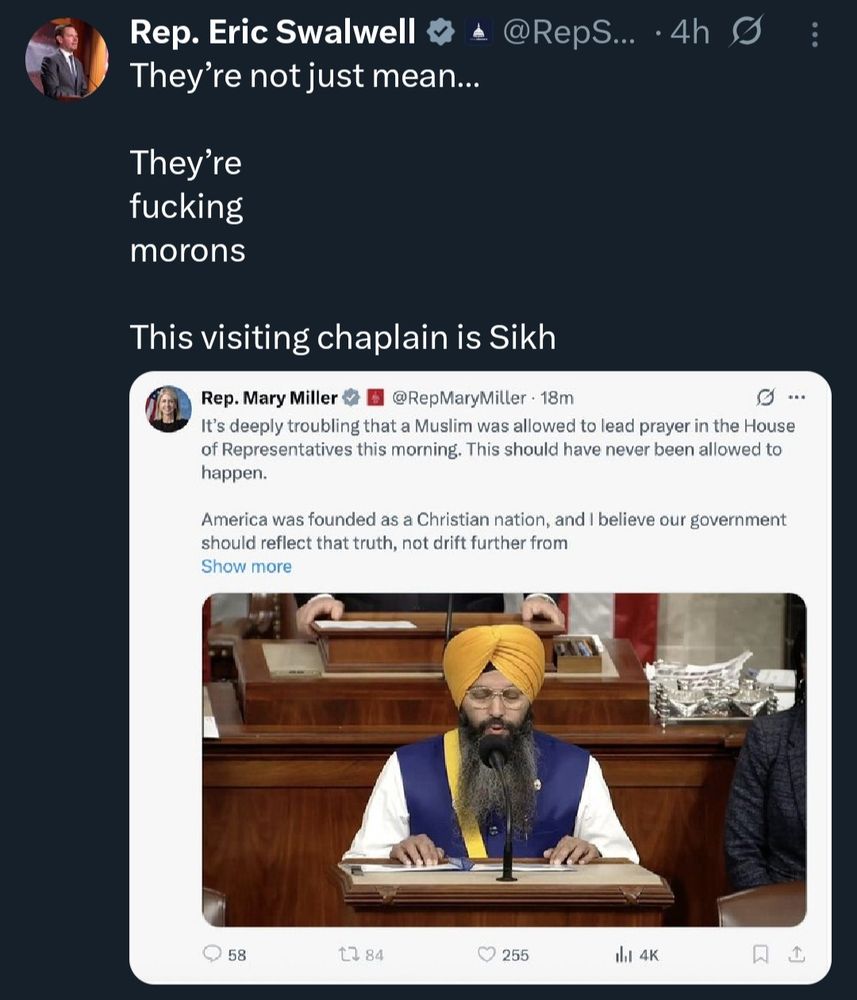The image size is (857, 1000).
Task: Click the @RepS... handle text
Action: coord(569,32)
